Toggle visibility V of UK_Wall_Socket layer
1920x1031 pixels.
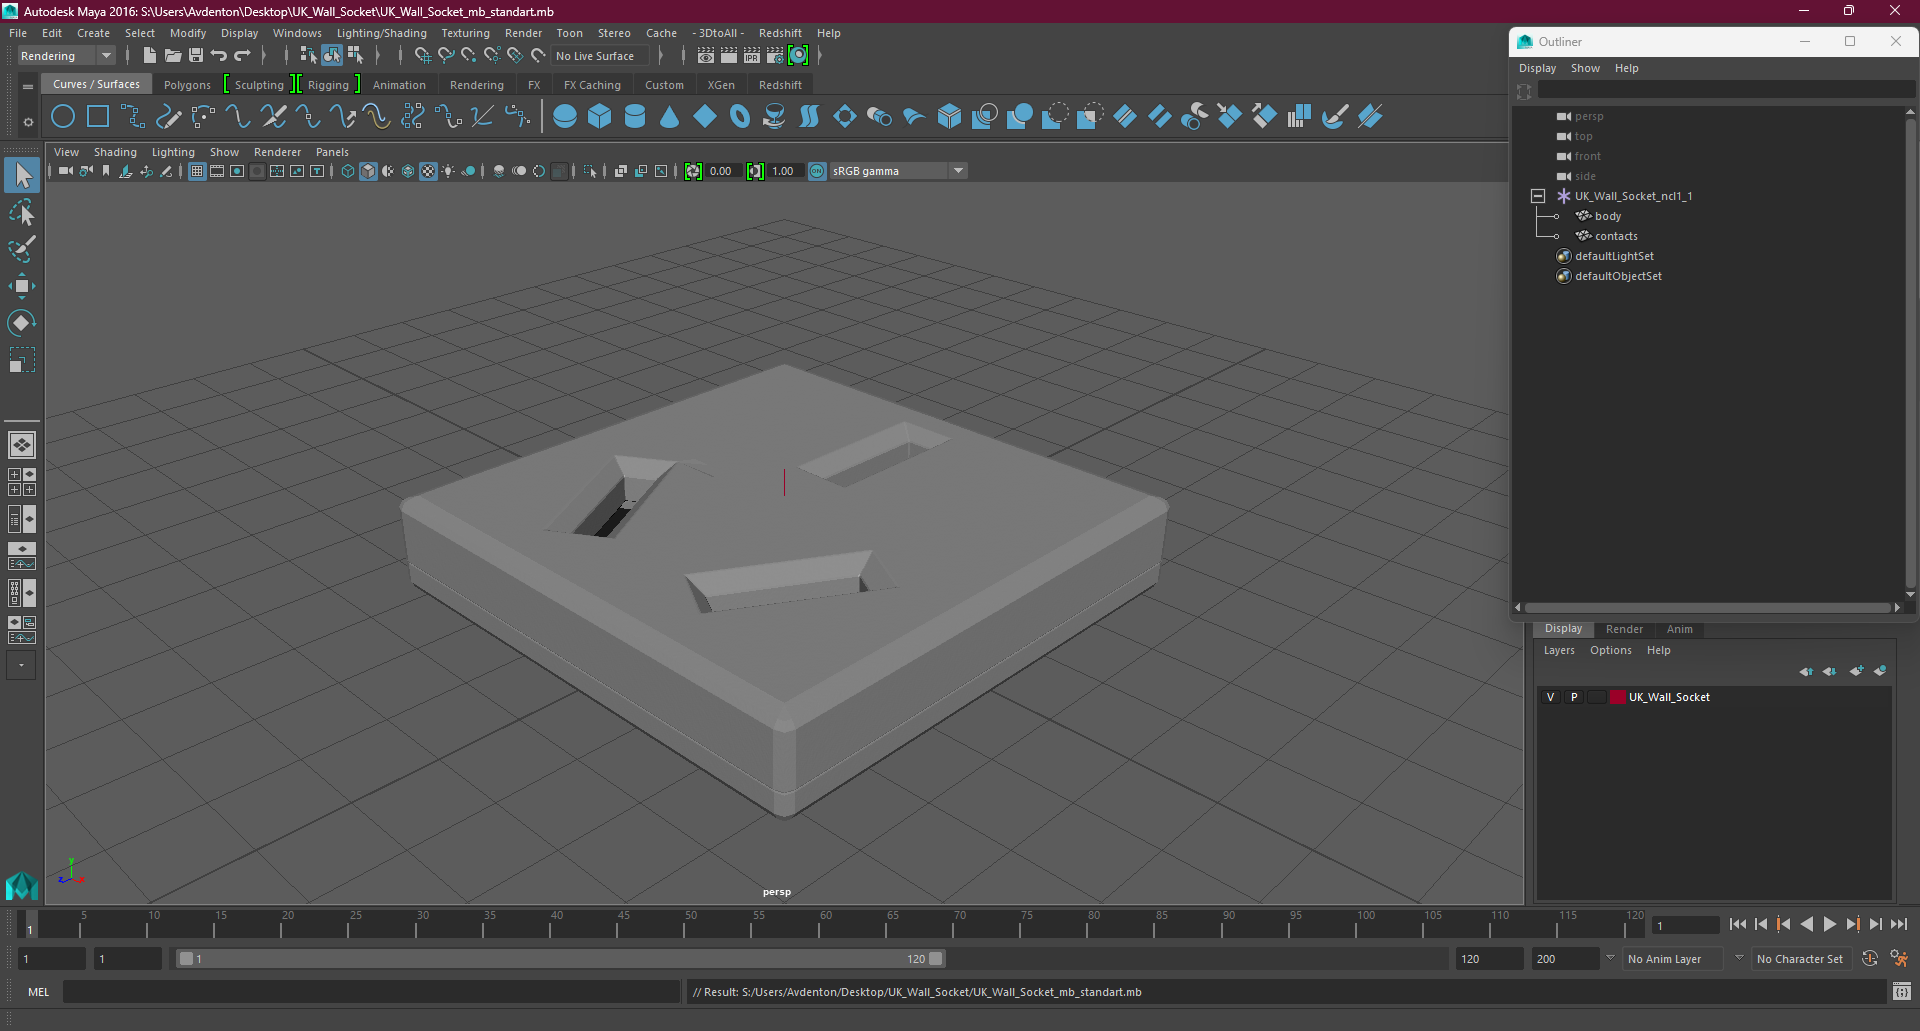pos(1551,697)
